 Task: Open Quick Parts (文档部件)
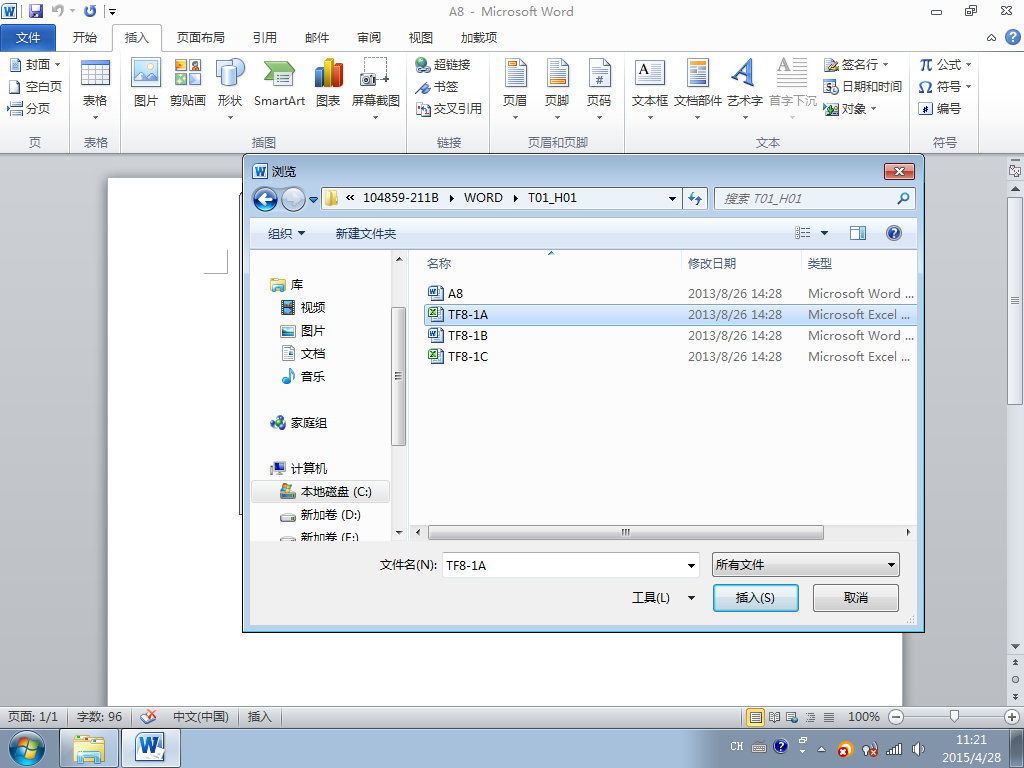[697, 88]
